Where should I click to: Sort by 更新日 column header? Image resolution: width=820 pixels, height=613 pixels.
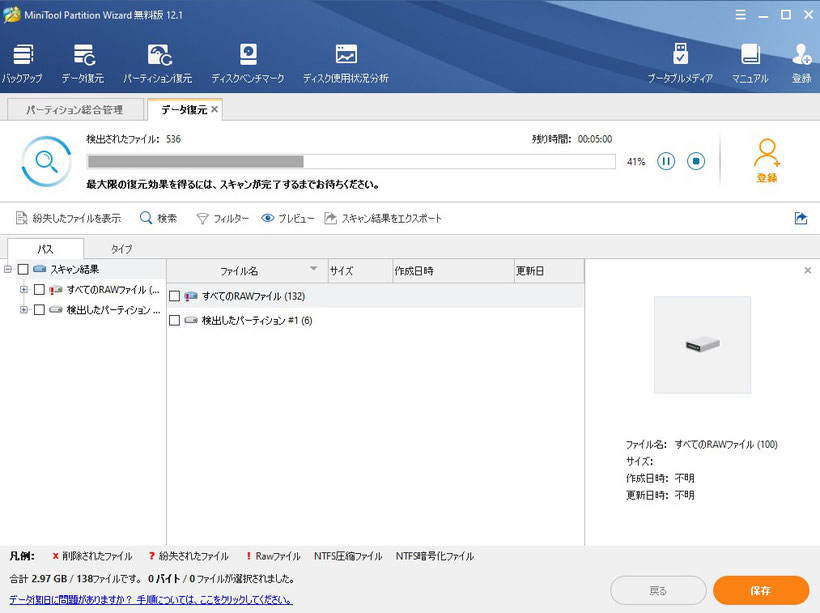pyautogui.click(x=549, y=271)
